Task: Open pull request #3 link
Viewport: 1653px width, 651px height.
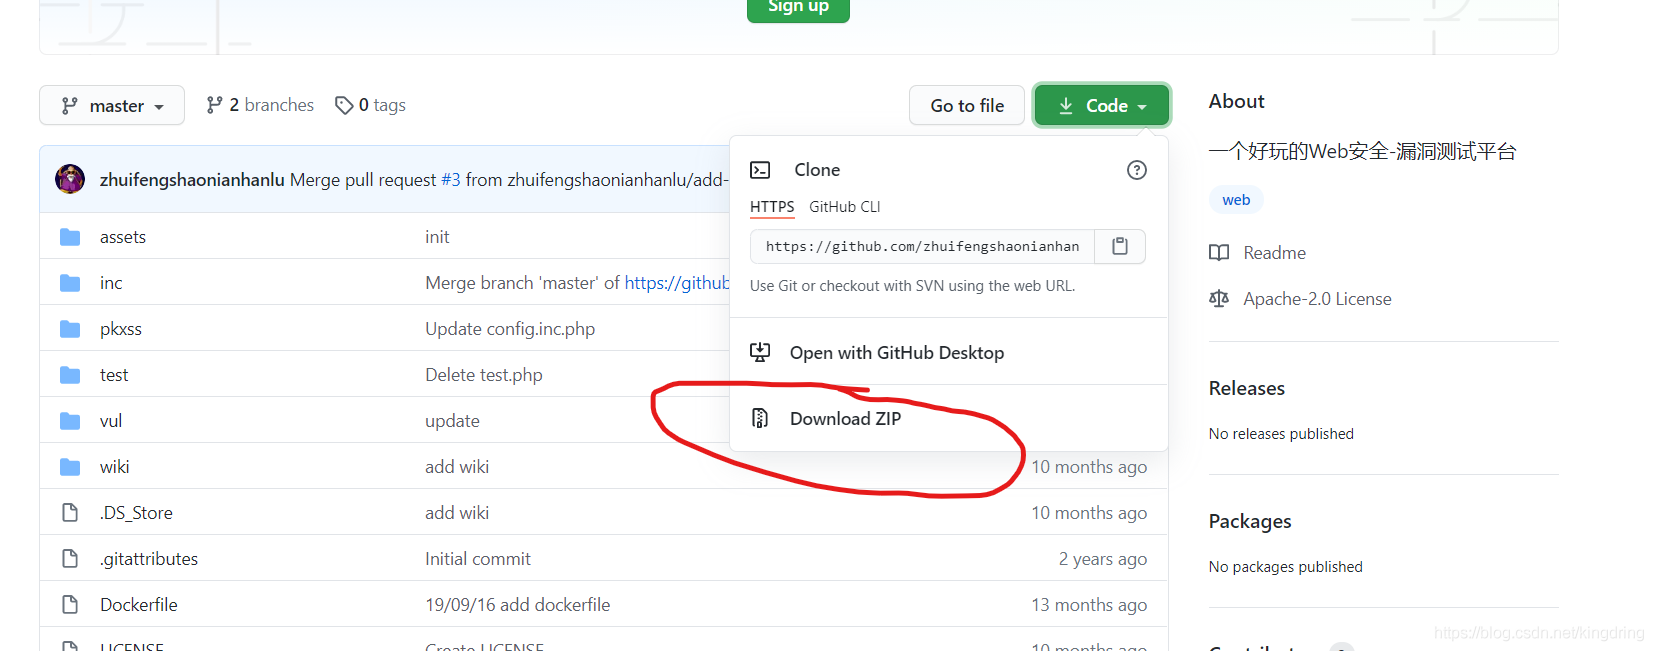Action: point(451,180)
